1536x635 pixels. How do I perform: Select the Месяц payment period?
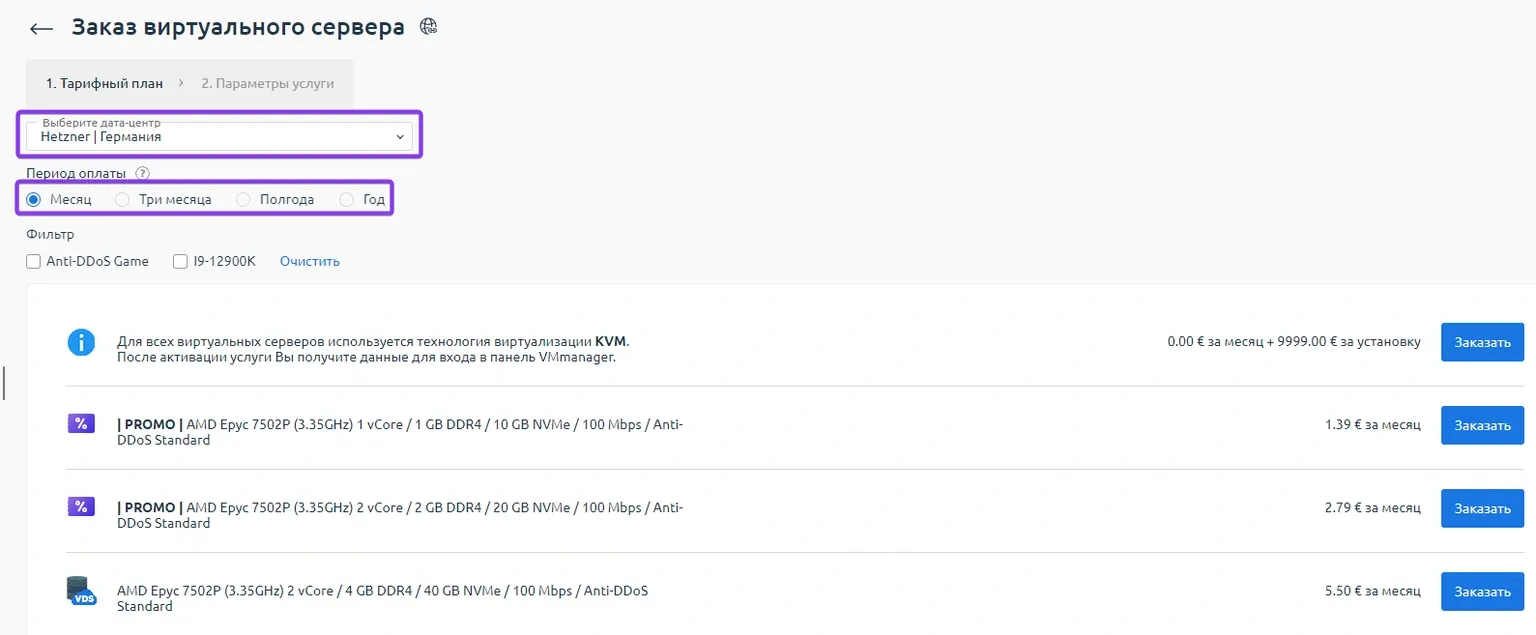point(34,200)
